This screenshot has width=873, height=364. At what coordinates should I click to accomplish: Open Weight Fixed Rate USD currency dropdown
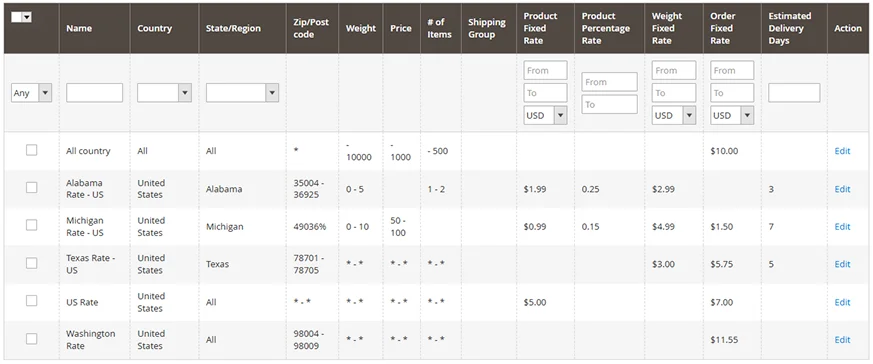674,115
